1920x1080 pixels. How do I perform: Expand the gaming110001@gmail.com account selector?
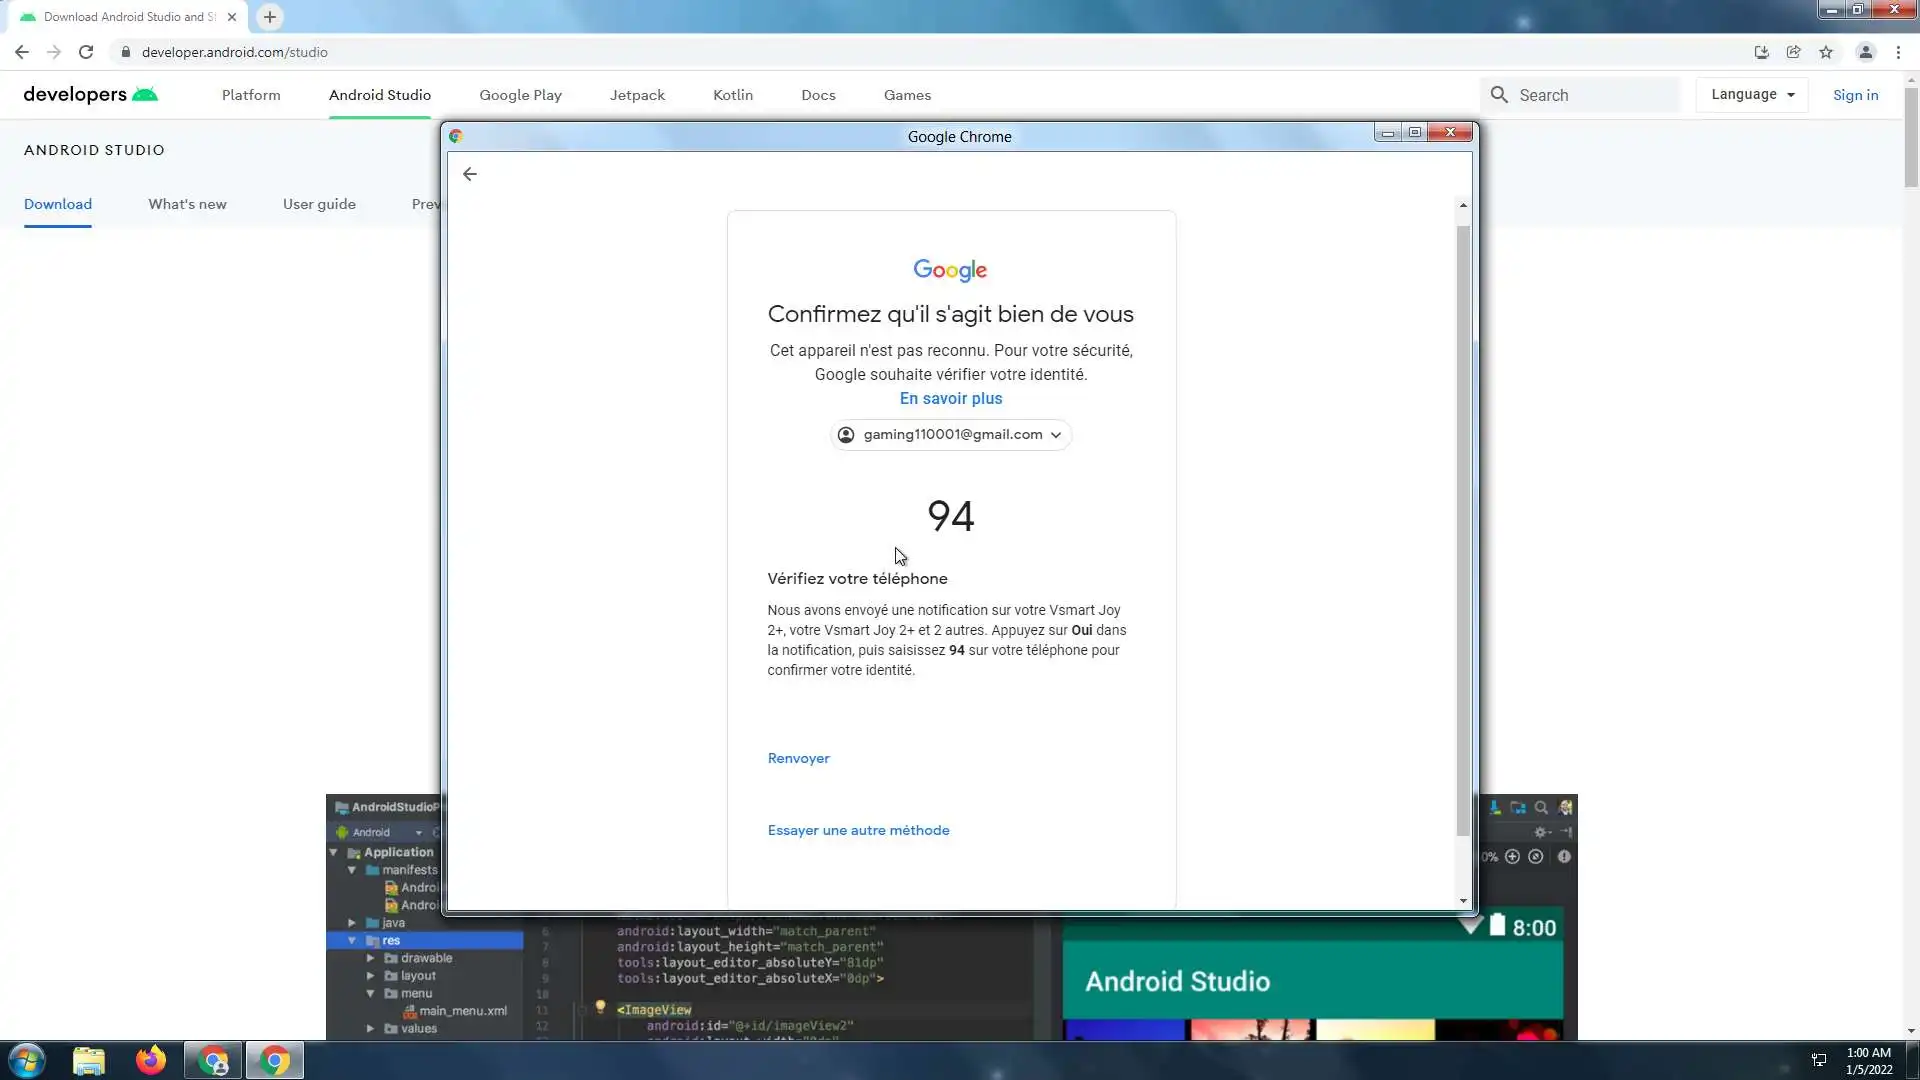point(951,435)
